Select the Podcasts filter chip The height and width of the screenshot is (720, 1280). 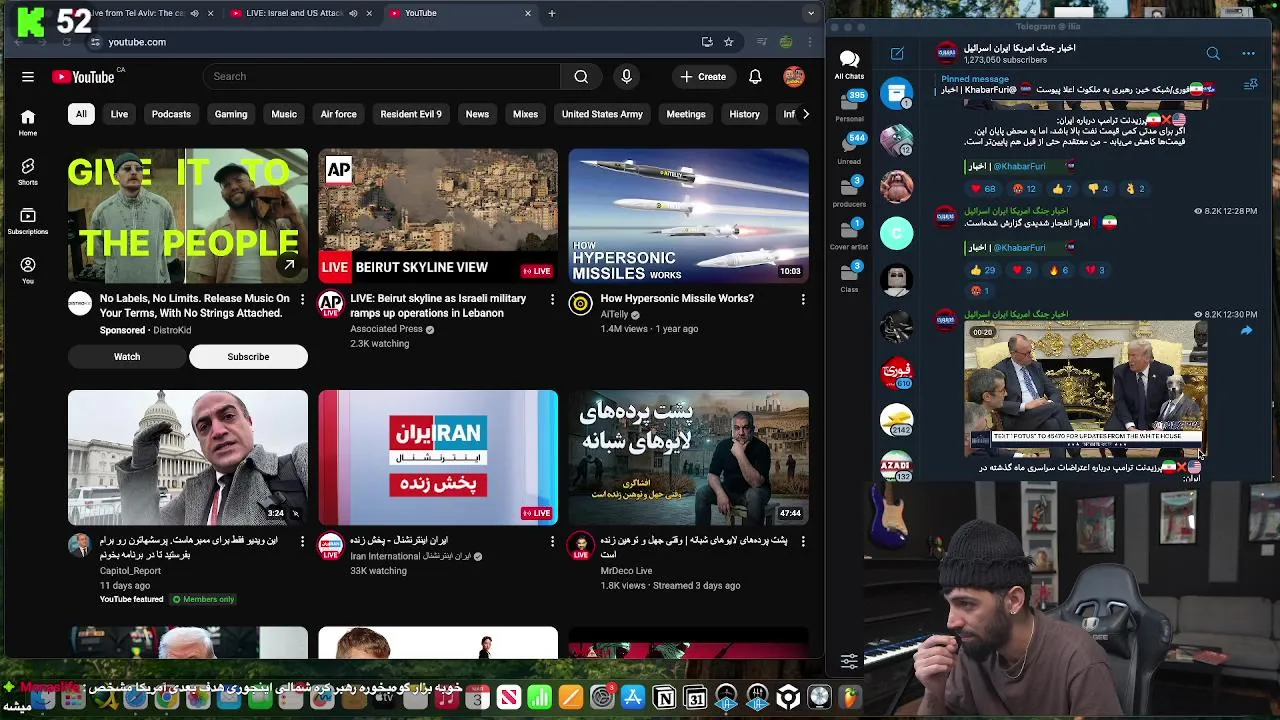point(171,114)
